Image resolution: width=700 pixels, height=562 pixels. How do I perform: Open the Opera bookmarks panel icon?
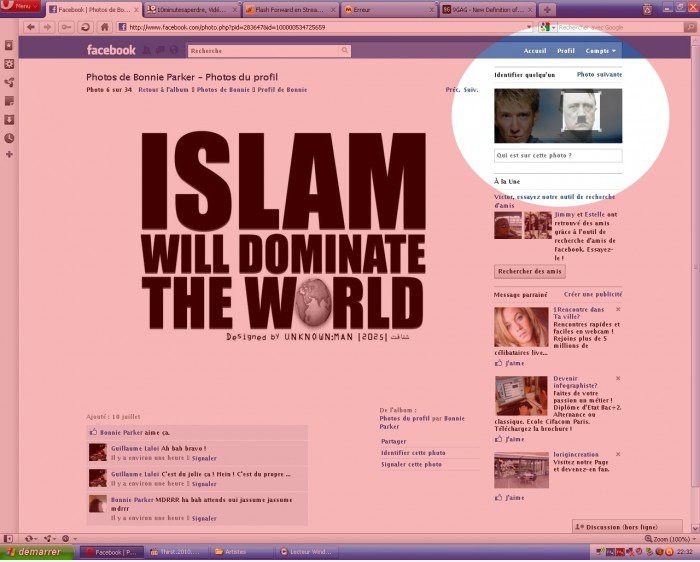(9, 45)
